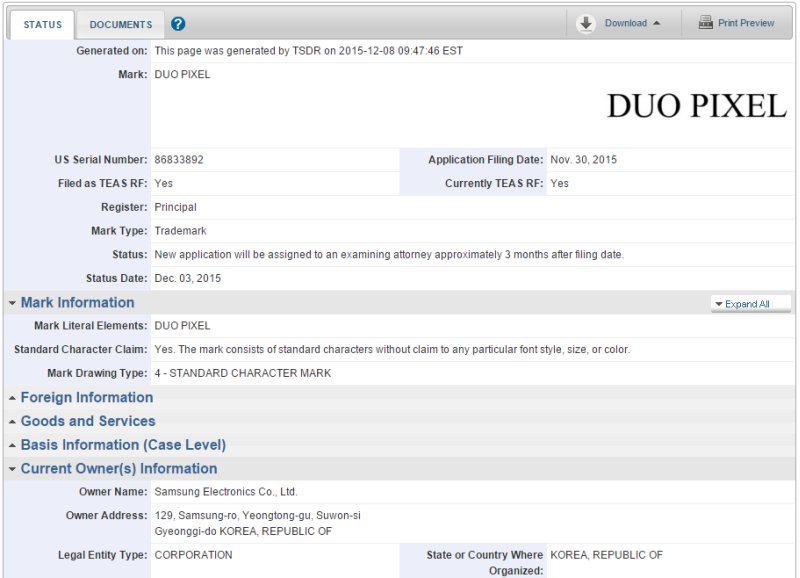Image resolution: width=800 pixels, height=578 pixels.
Task: Click owner name Samsung Electronics Co., Ltd.
Action: click(226, 492)
